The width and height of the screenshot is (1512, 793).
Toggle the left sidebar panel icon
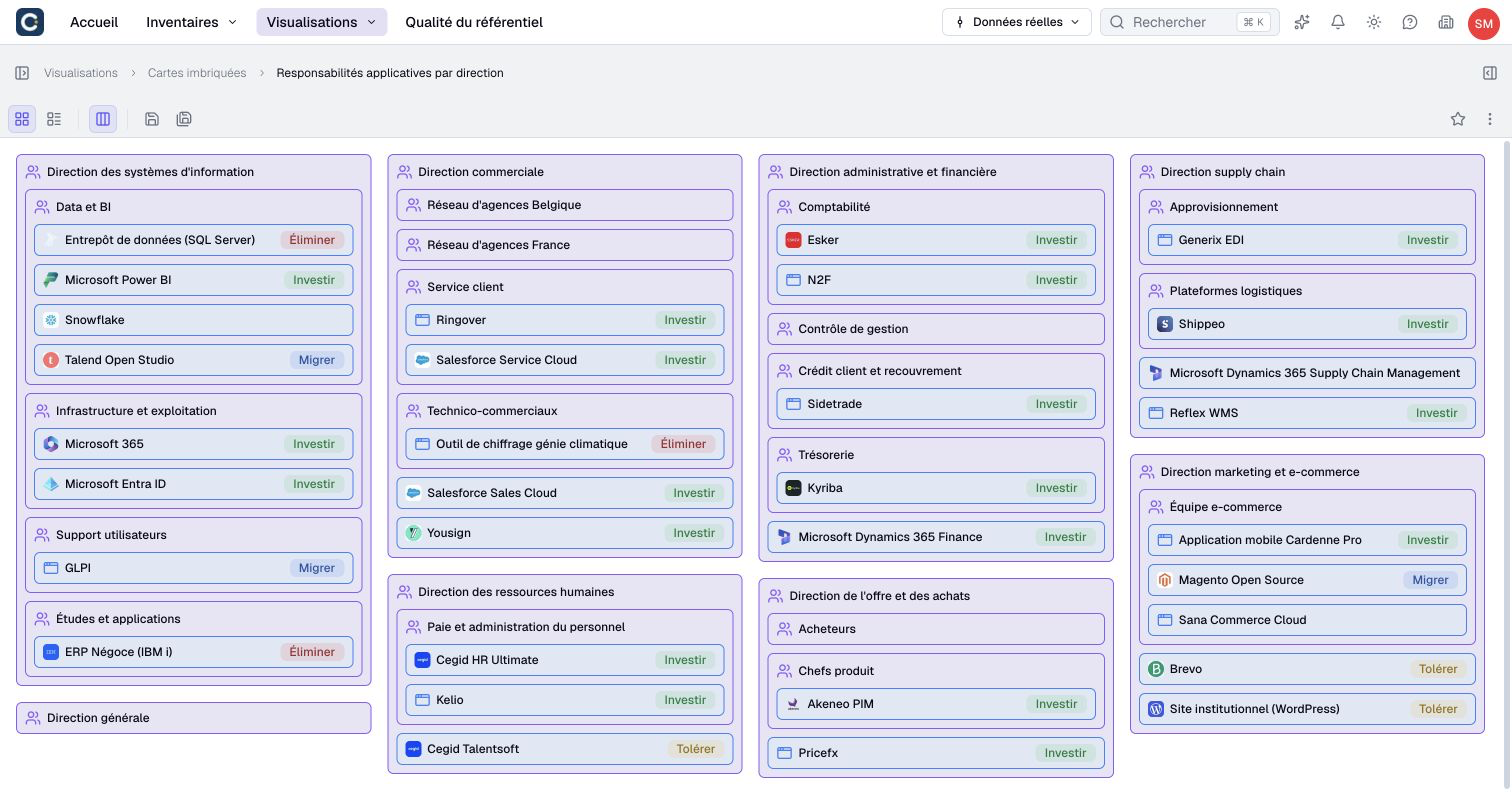[22, 73]
